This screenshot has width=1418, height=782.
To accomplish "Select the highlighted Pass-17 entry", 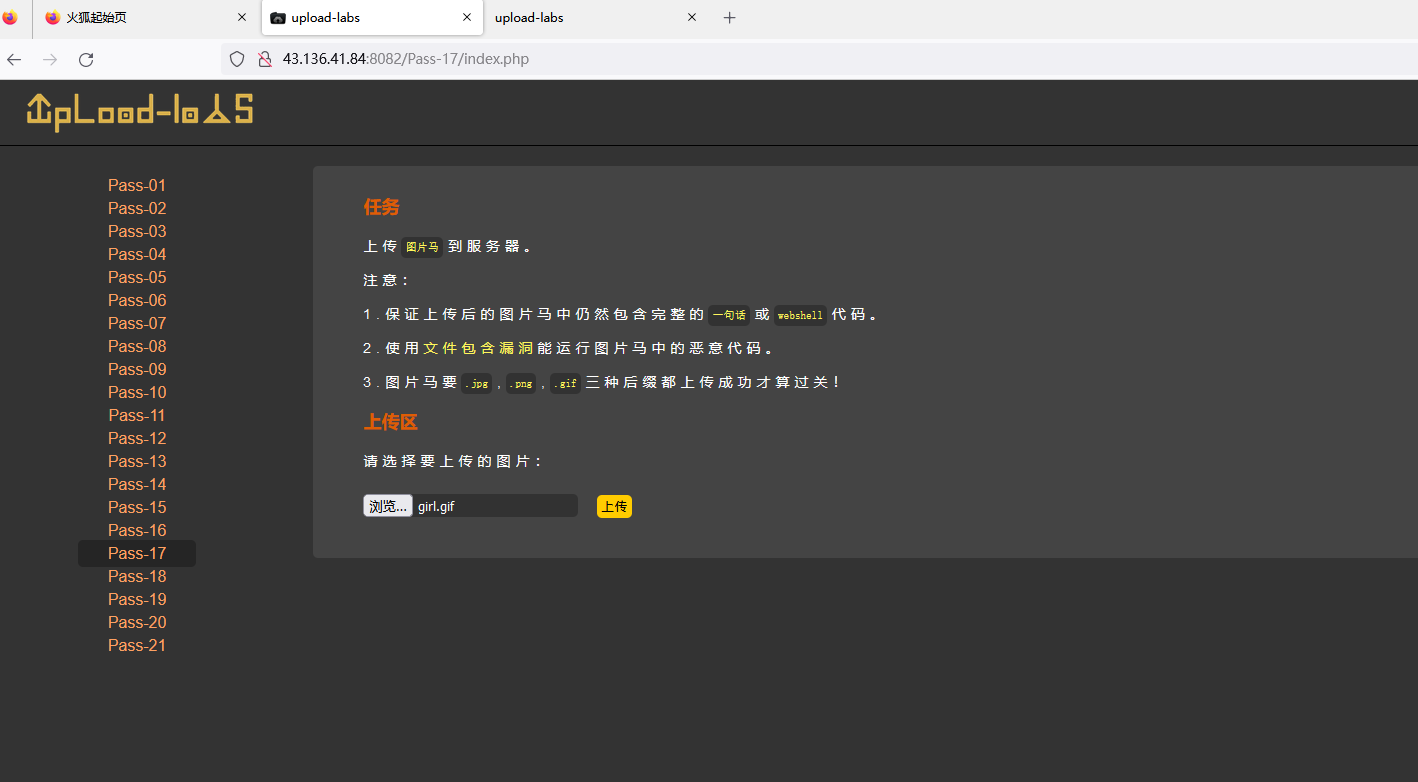I will (x=137, y=553).
